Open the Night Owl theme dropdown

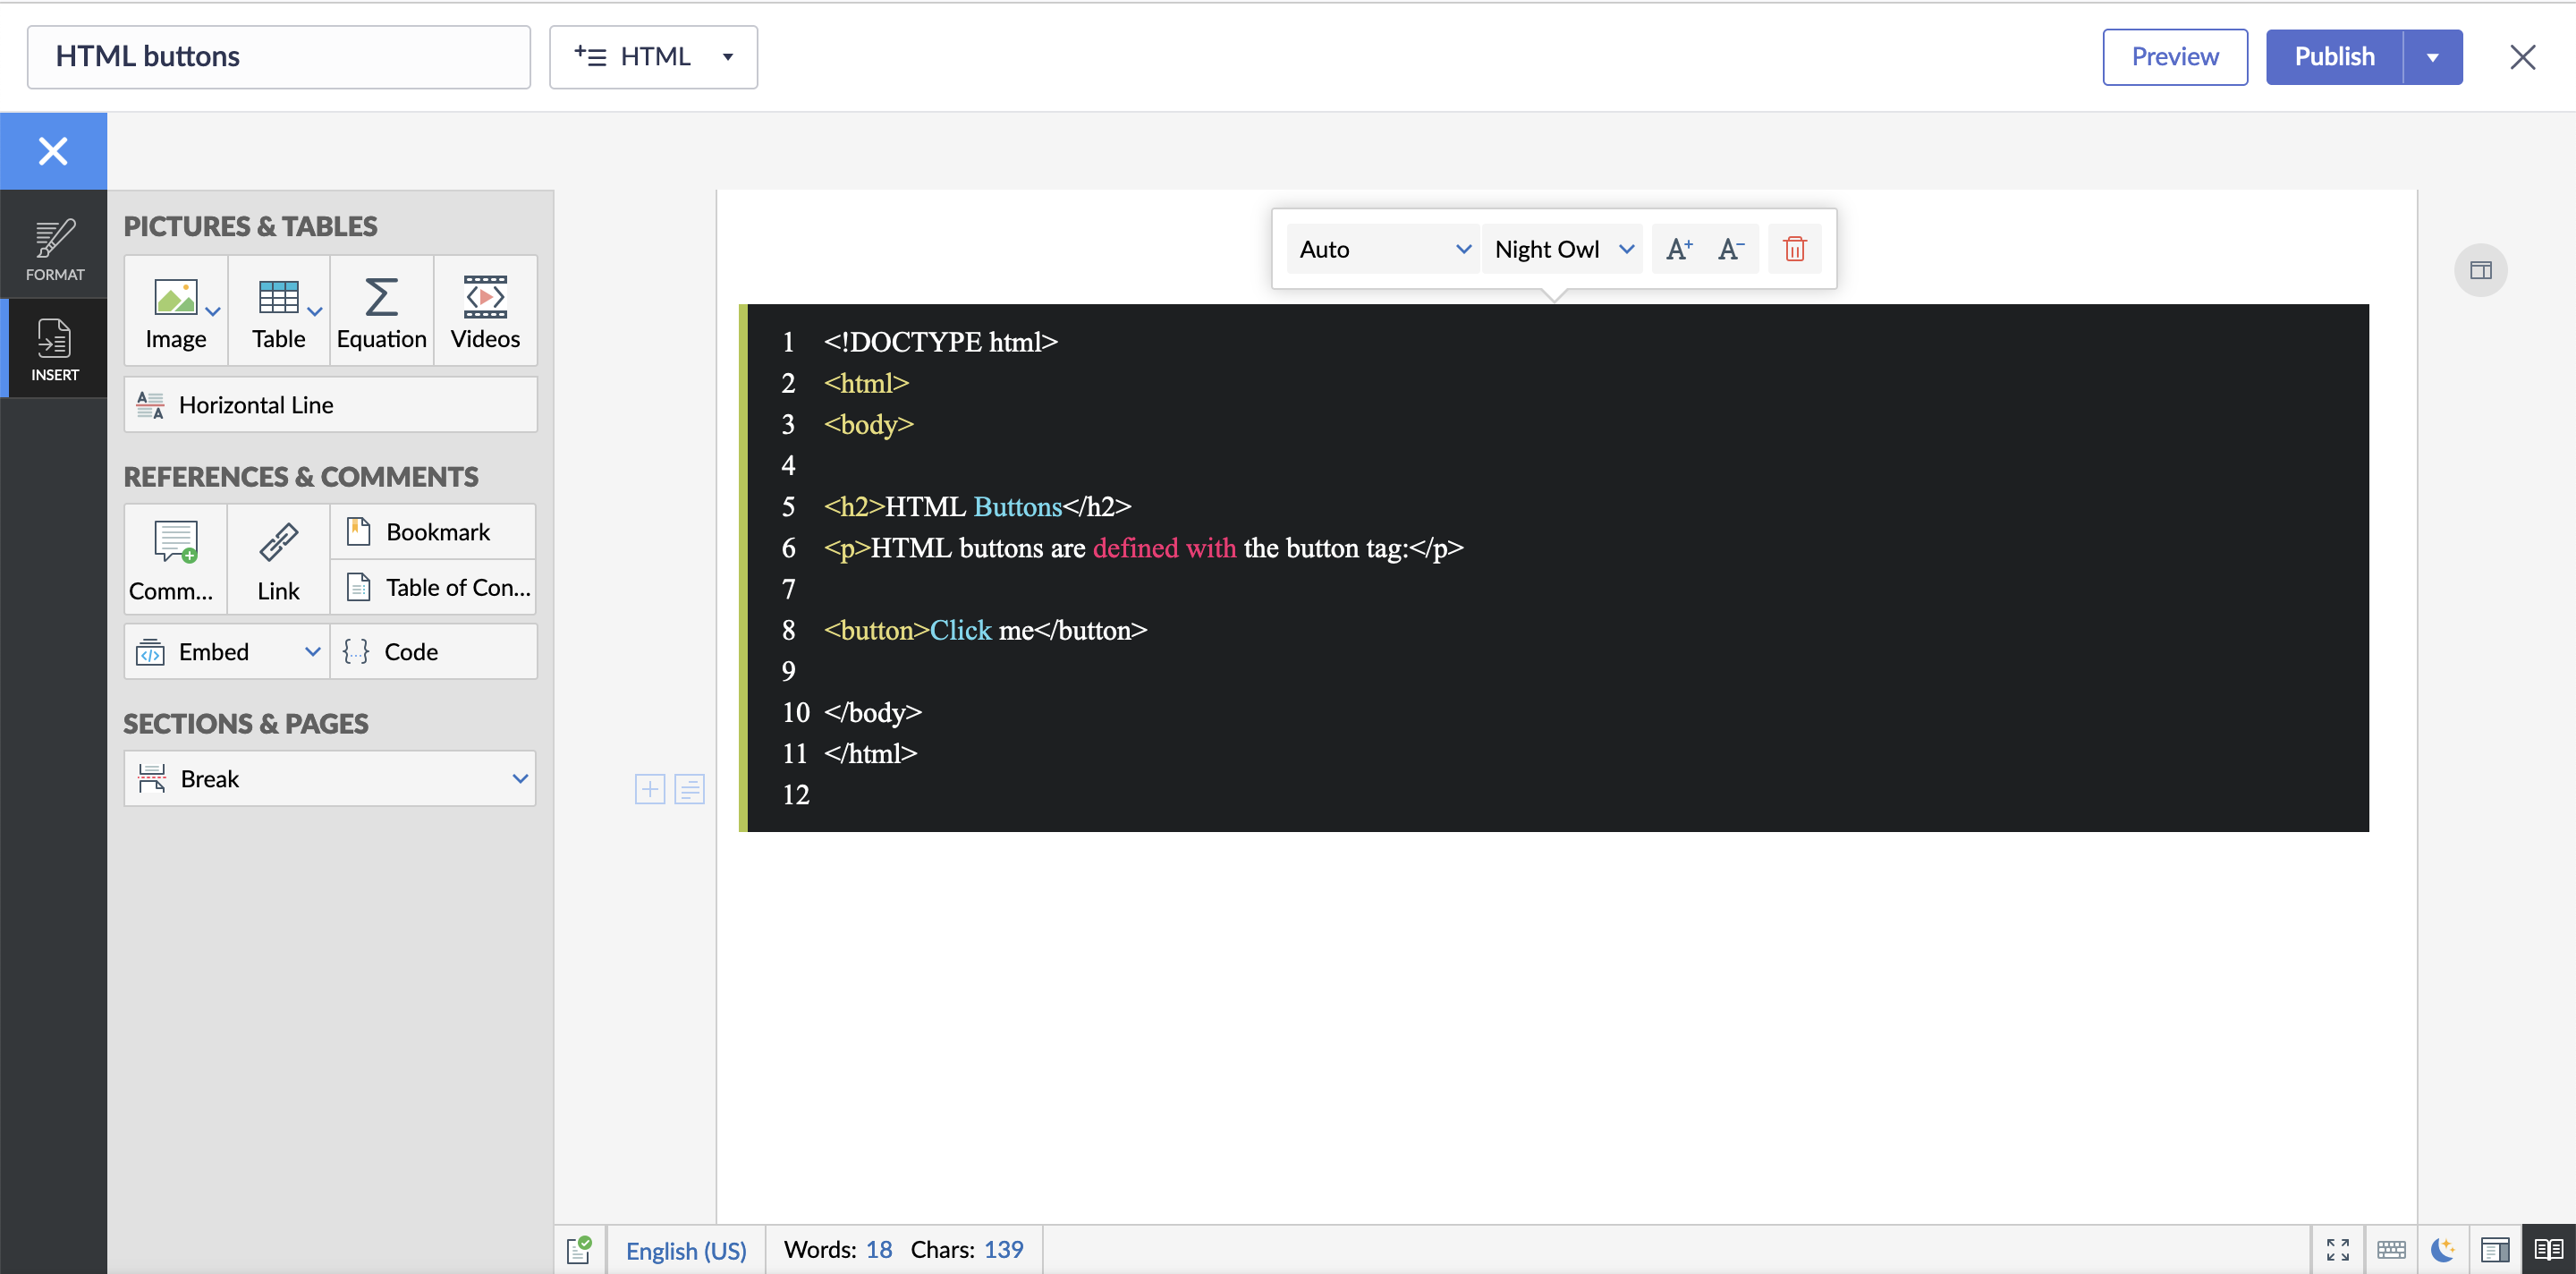[x=1562, y=249]
